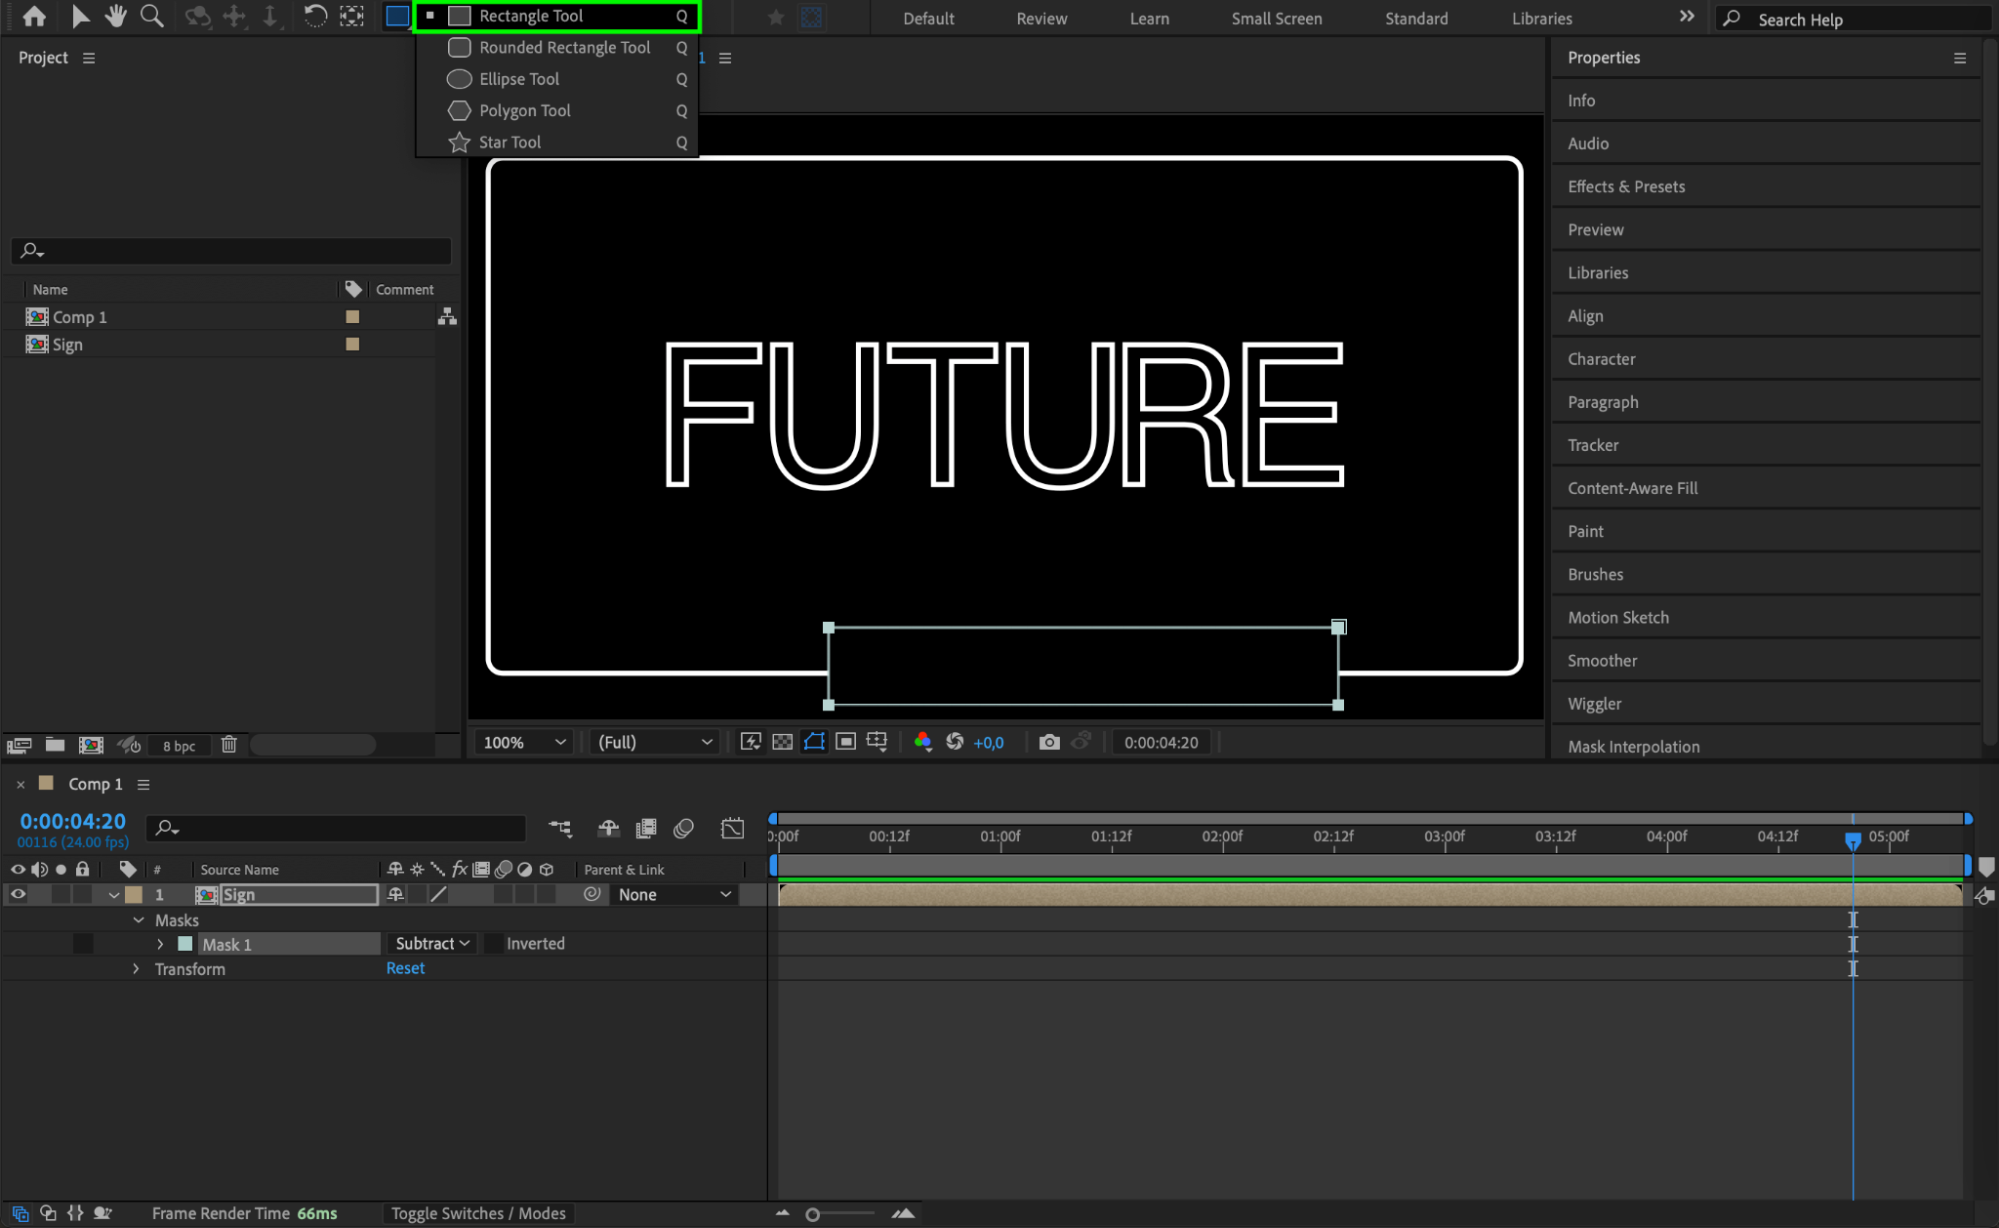Take a snapshot with camera icon

(1049, 742)
